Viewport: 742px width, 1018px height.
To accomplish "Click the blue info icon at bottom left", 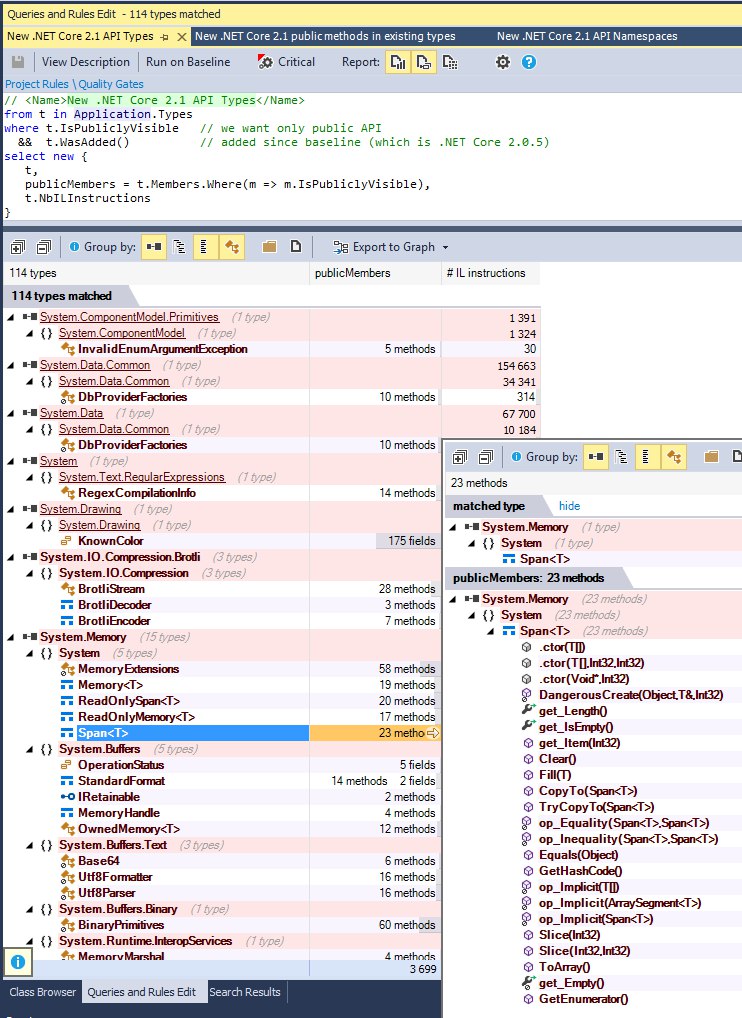I will [x=17, y=962].
